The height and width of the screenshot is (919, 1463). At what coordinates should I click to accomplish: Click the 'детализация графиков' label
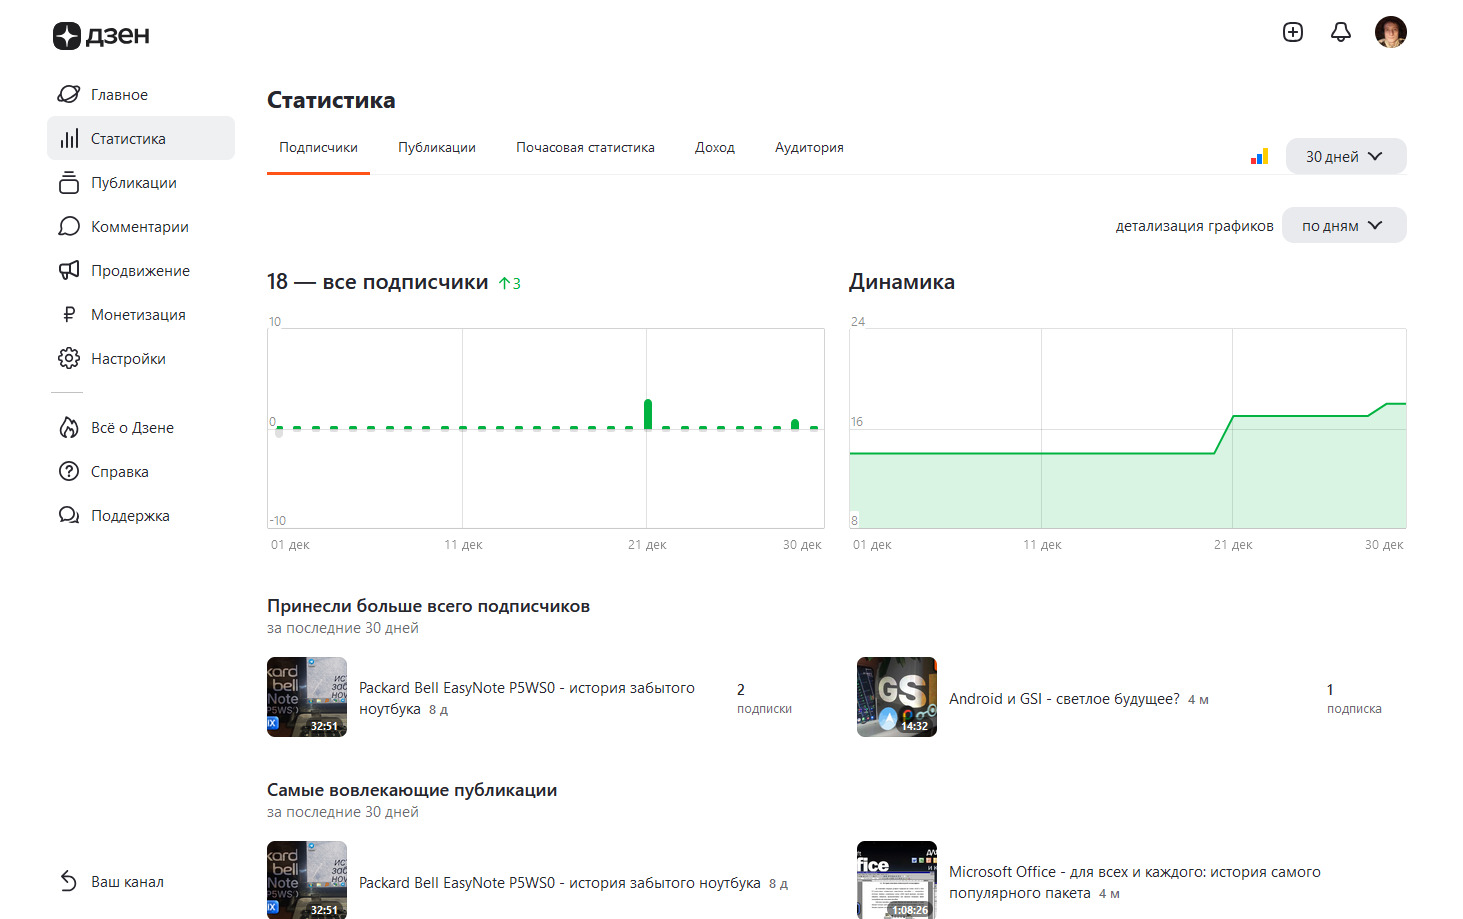[x=1195, y=225]
